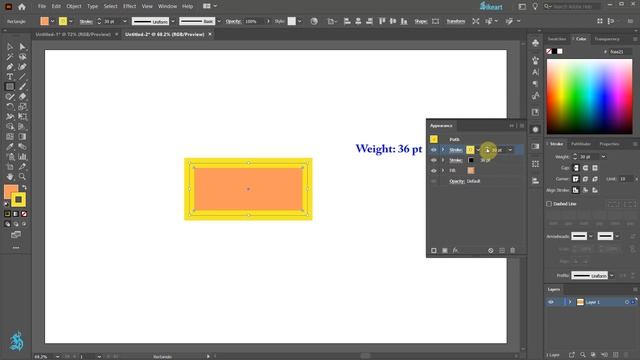Choose the Scale tool
The width and height of the screenshot is (640, 360).
(22, 107)
